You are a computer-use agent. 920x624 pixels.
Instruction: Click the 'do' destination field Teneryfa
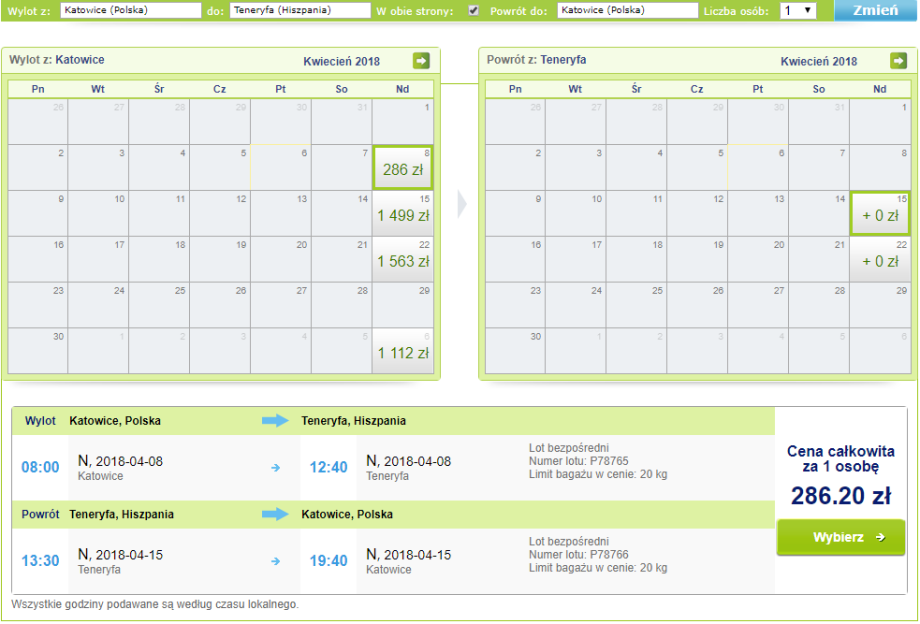(300, 11)
